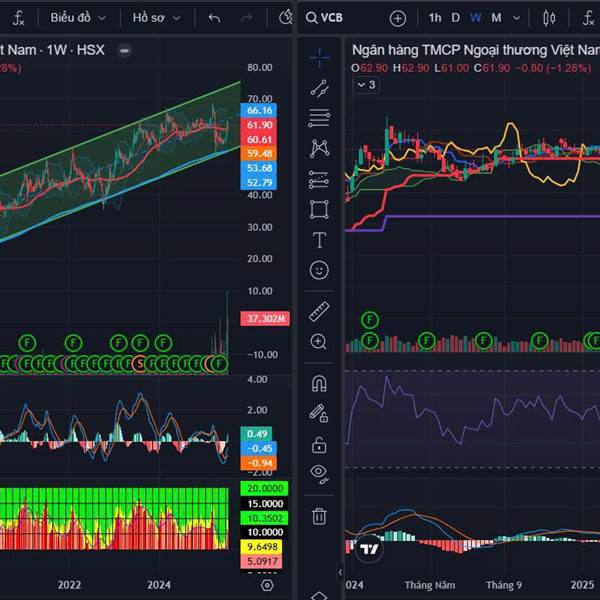Viewport: 600px width, 600px height.
Task: Click the upper F marker in right chart
Action: (370, 320)
